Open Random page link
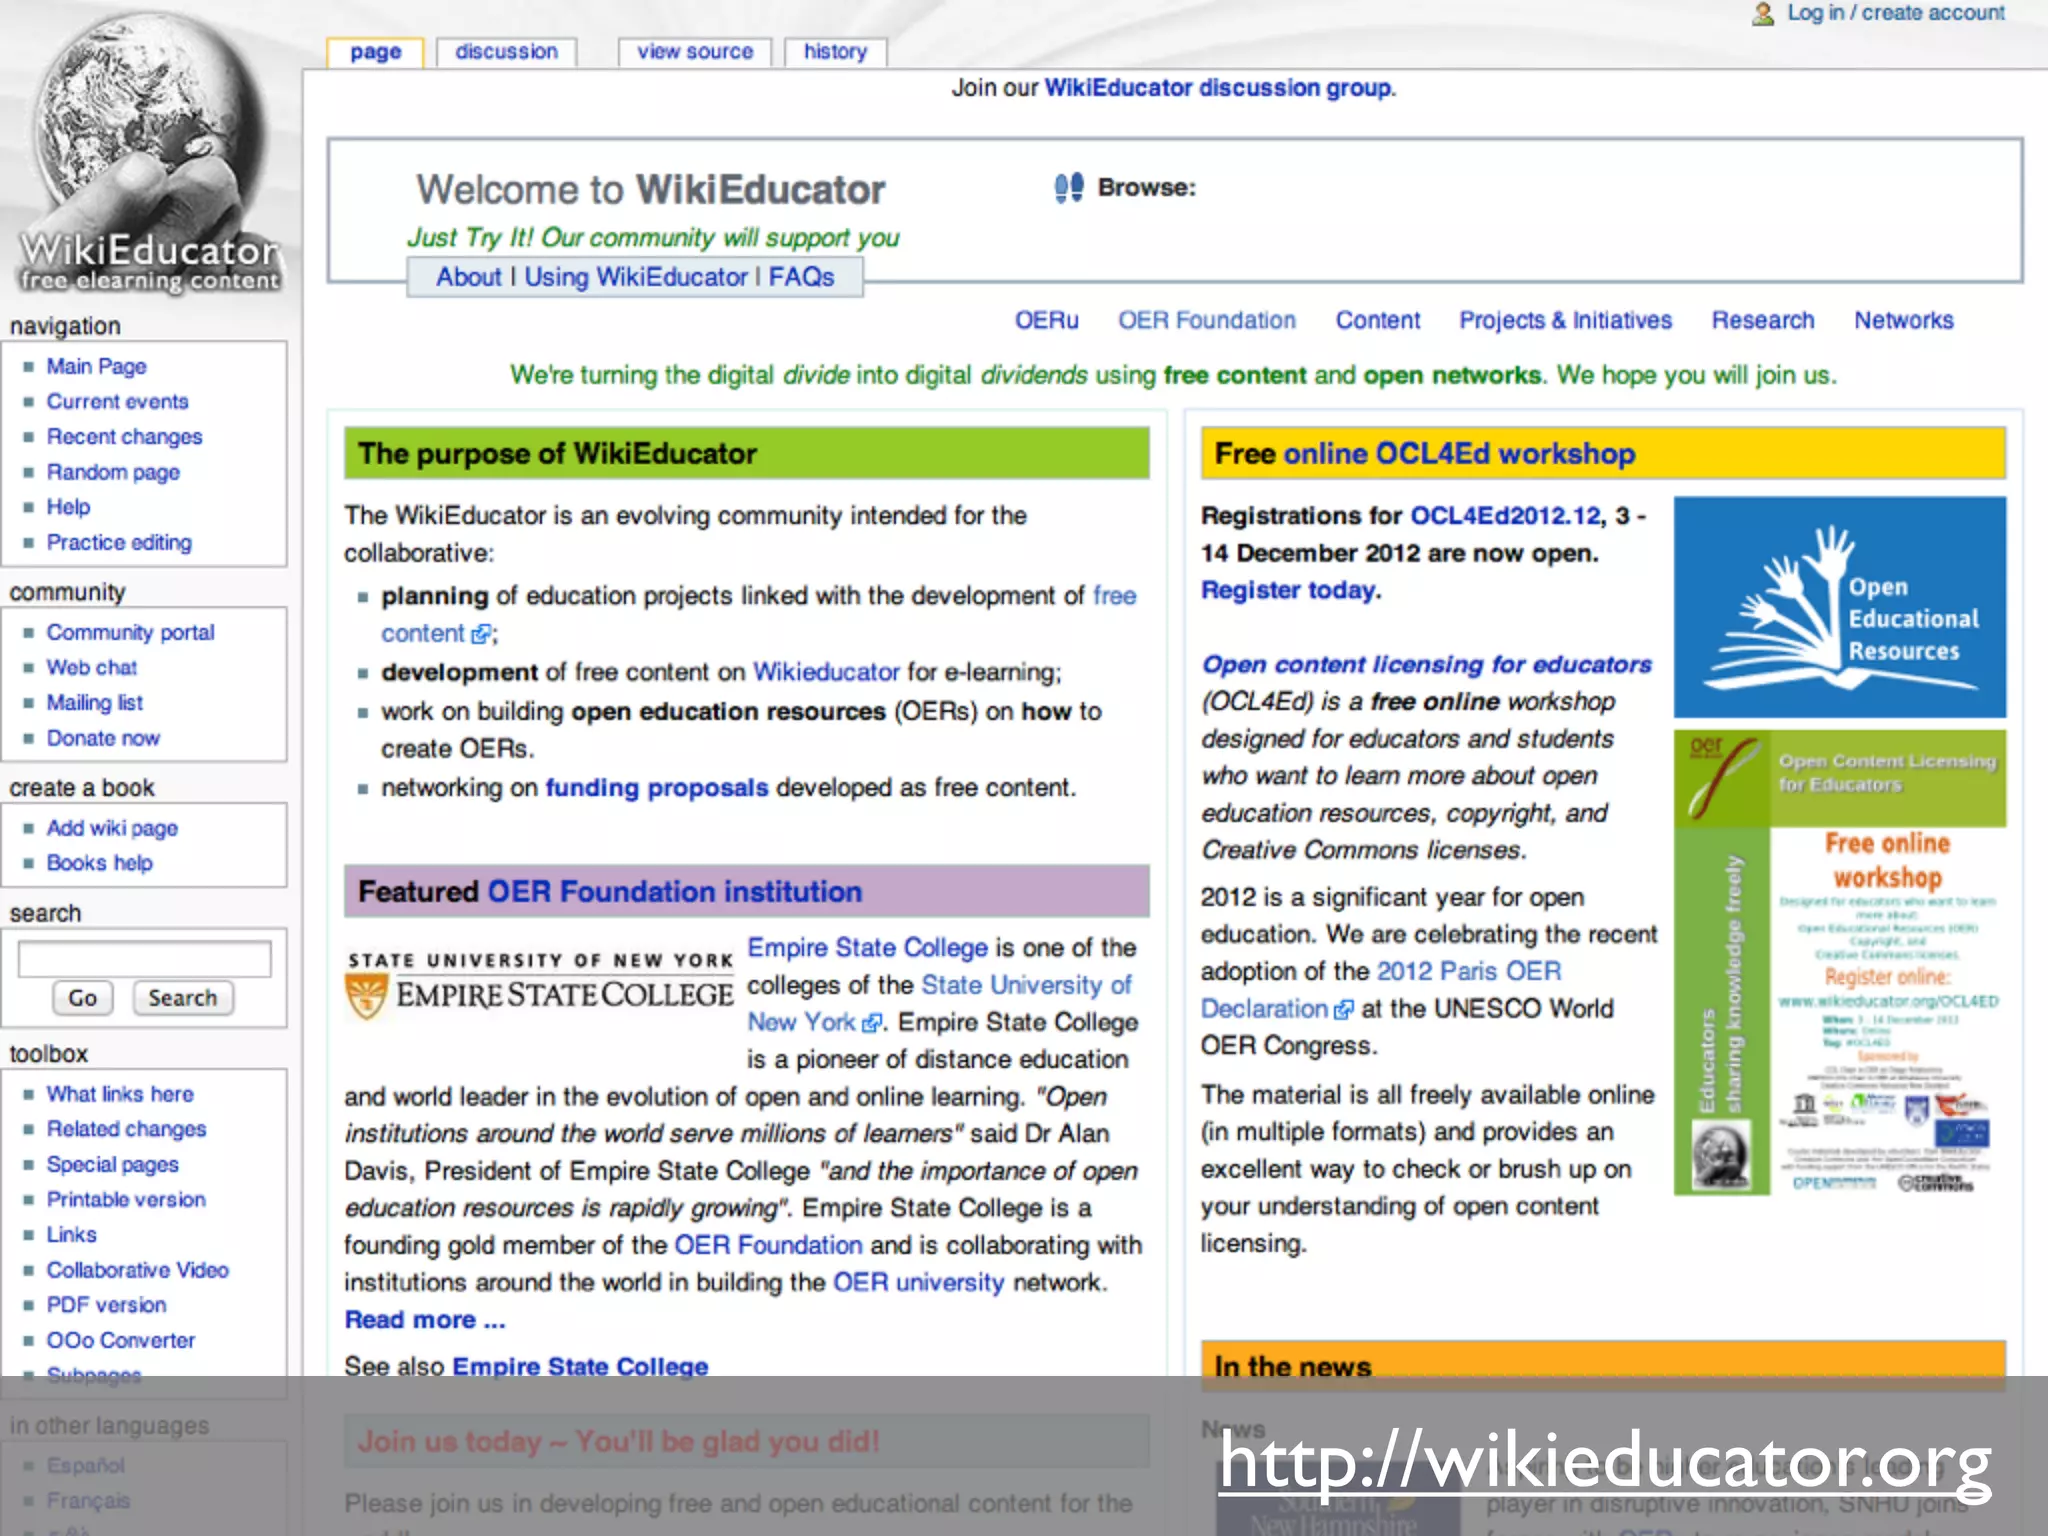The width and height of the screenshot is (2048, 1536). pyautogui.click(x=113, y=472)
